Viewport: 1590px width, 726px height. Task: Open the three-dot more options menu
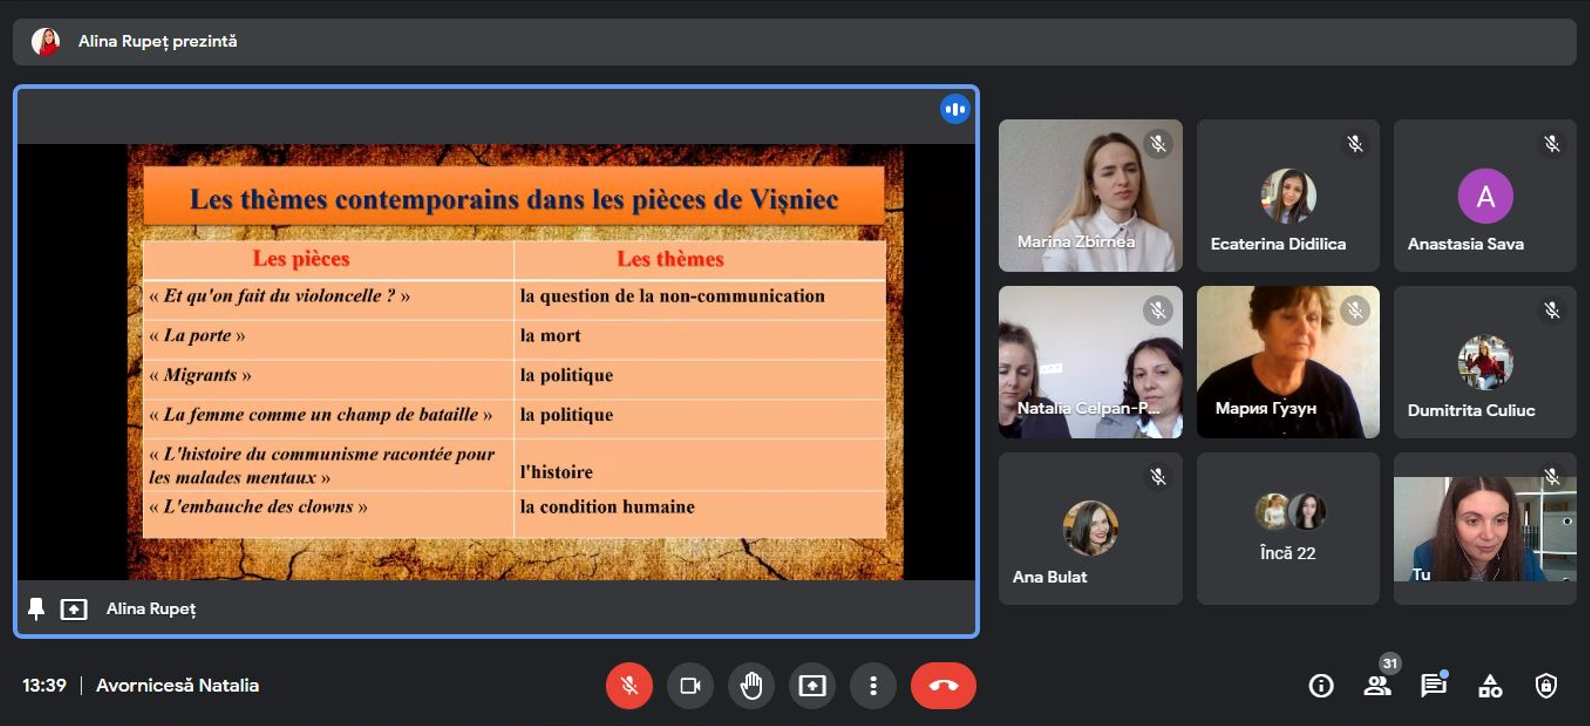pos(873,686)
